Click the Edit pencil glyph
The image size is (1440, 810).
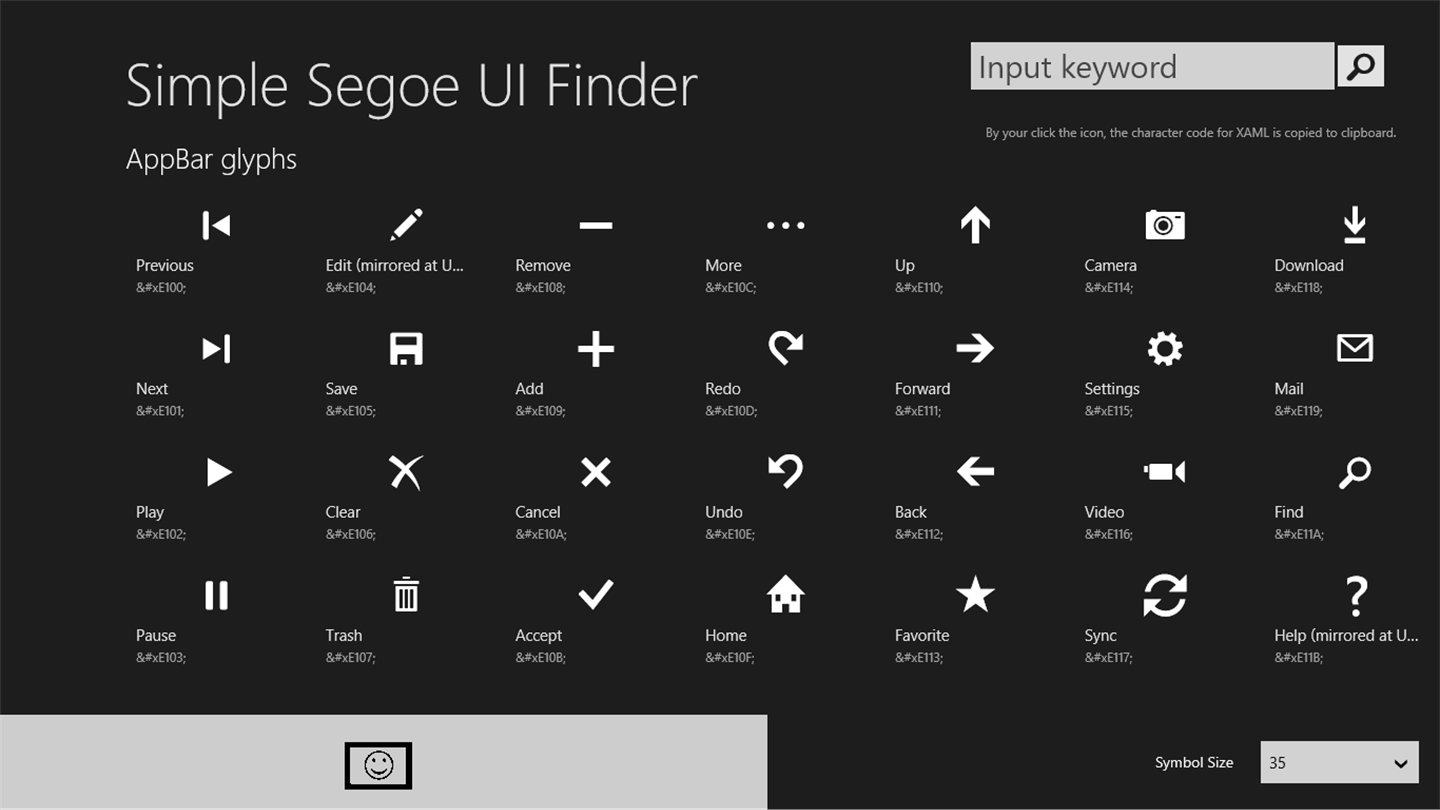406,226
